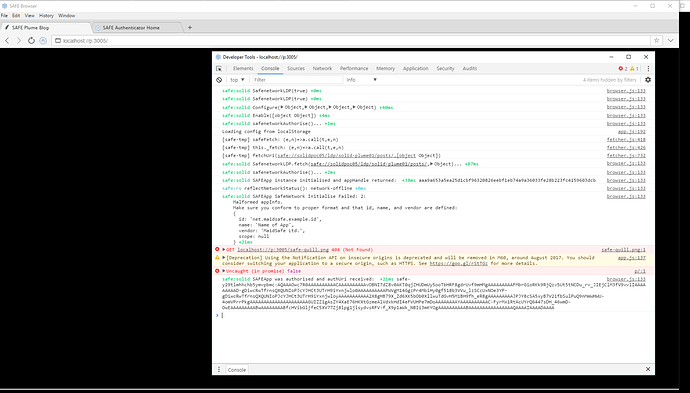Click the console Filter input field
The width and height of the screenshot is (690, 393).
coord(297,80)
